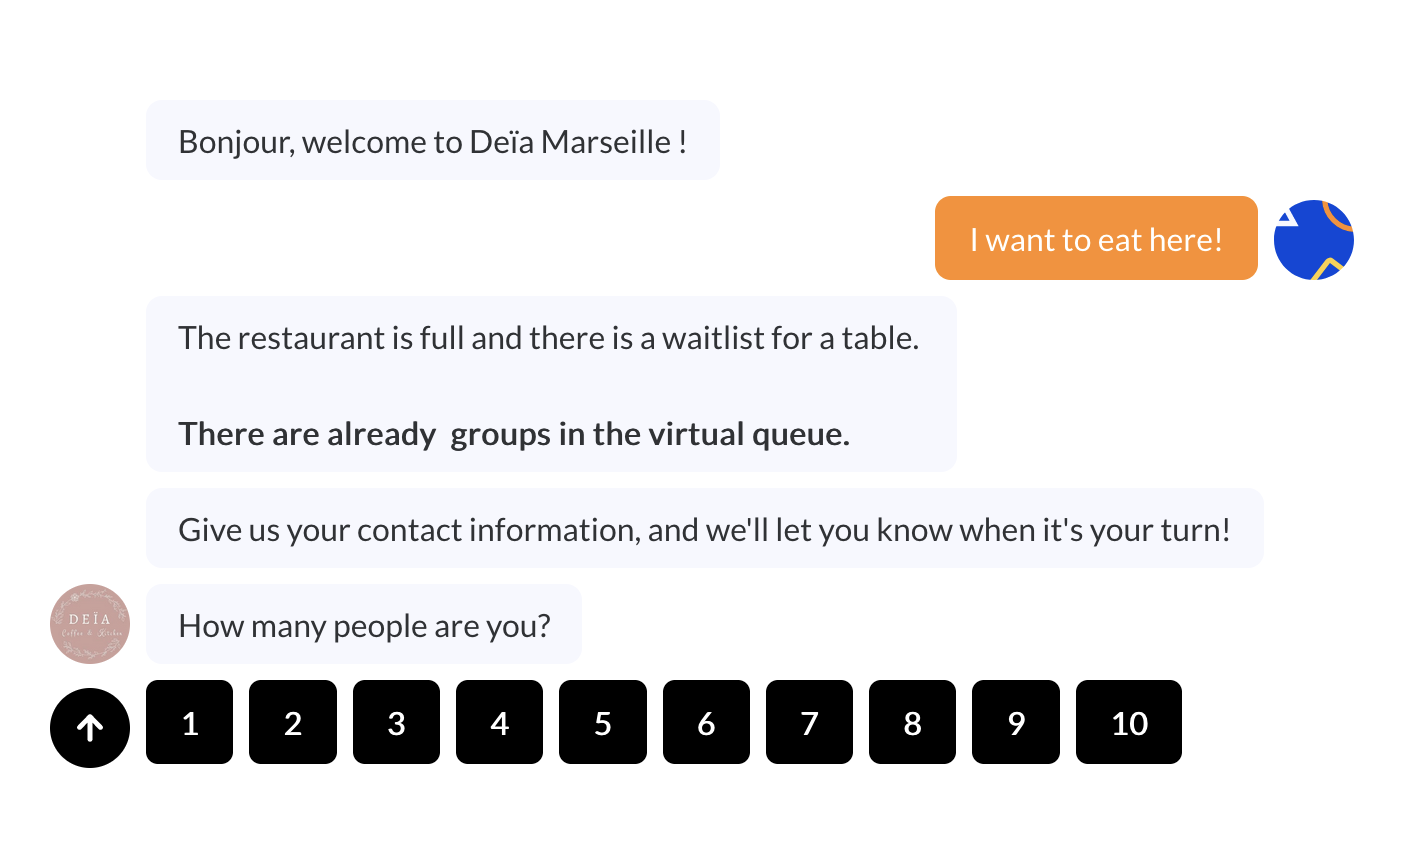Tap the number 7 button

810,722
